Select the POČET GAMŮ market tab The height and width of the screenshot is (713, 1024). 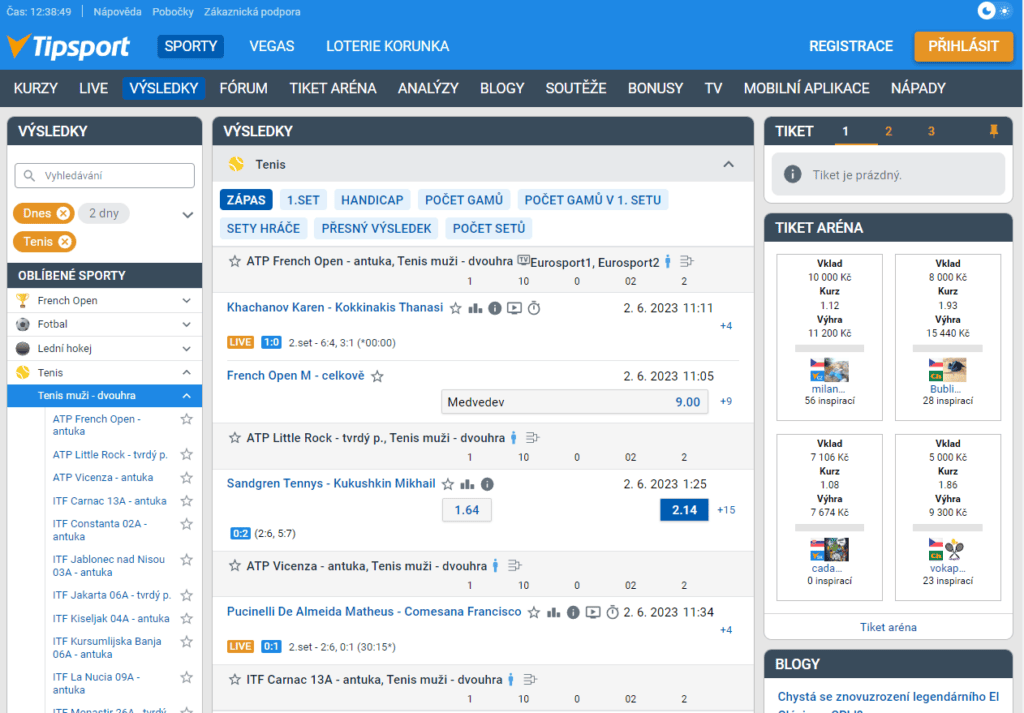click(x=464, y=200)
